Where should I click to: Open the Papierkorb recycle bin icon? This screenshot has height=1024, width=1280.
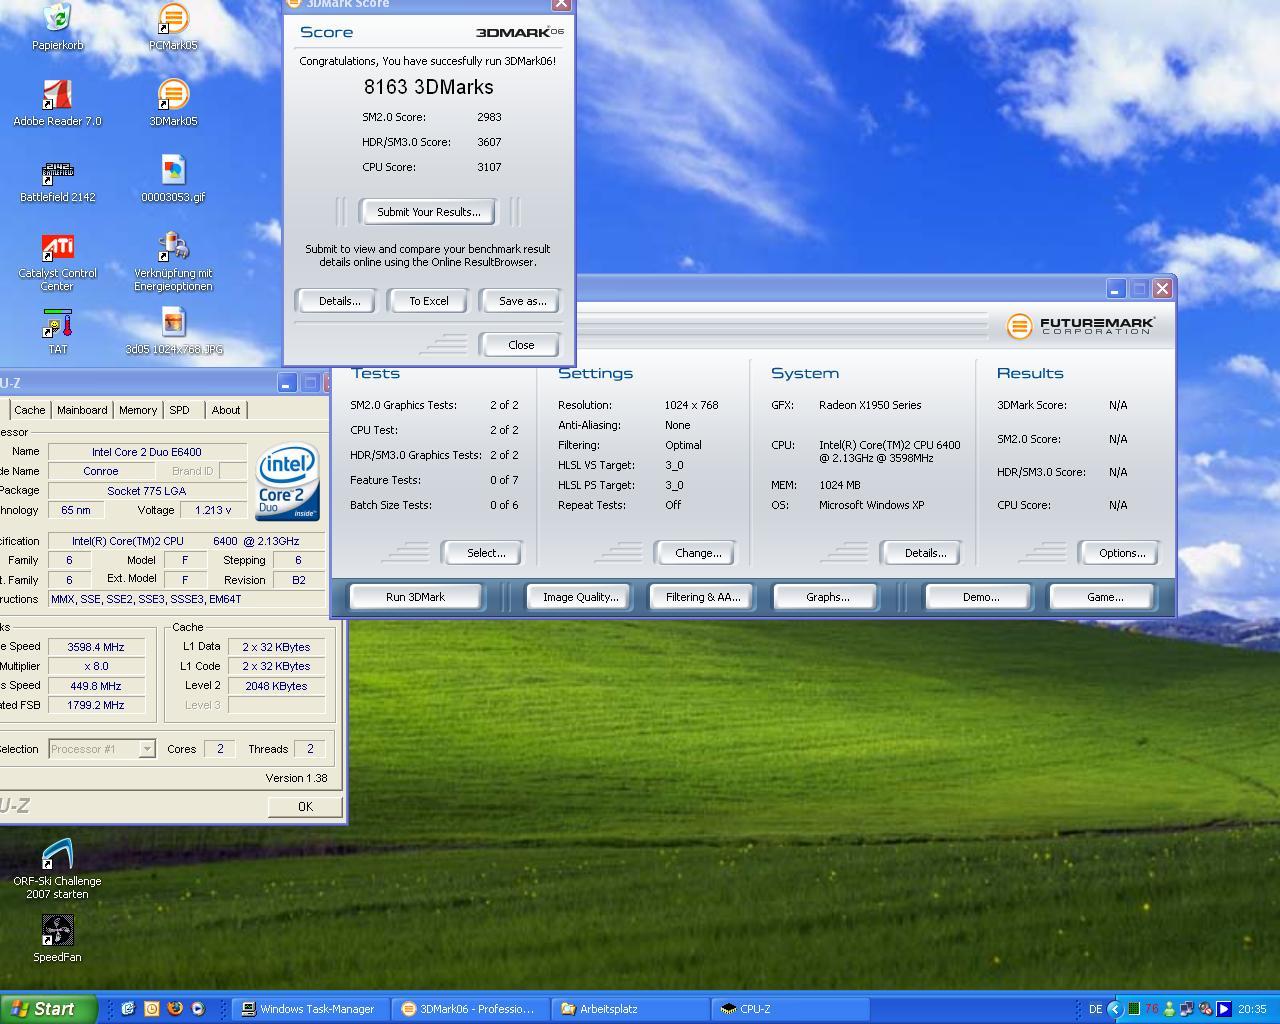pyautogui.click(x=57, y=26)
